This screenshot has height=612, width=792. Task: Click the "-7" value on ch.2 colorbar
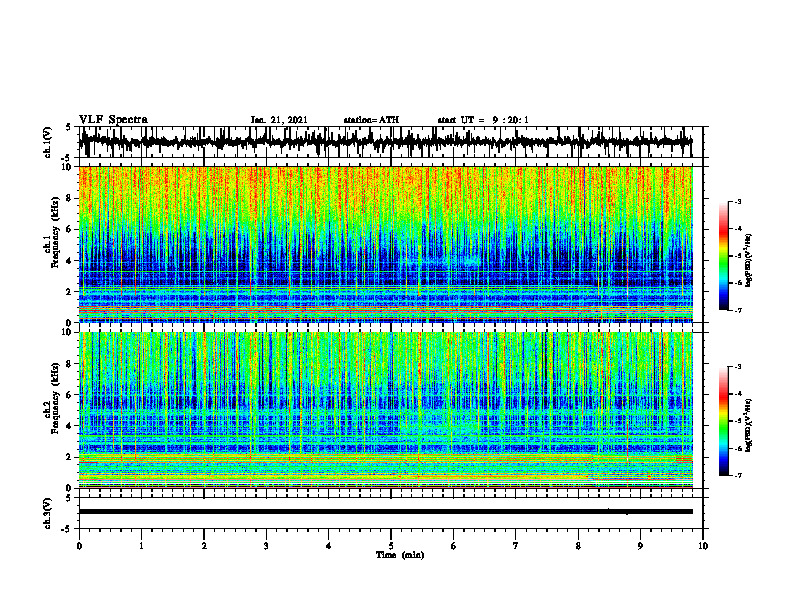738,475
